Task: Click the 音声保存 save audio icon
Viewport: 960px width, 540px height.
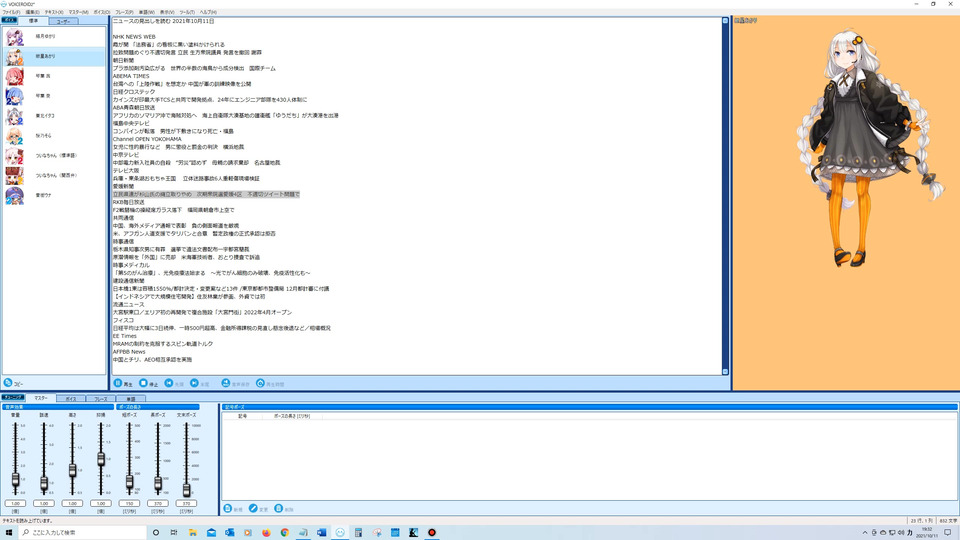Action: tap(226, 383)
